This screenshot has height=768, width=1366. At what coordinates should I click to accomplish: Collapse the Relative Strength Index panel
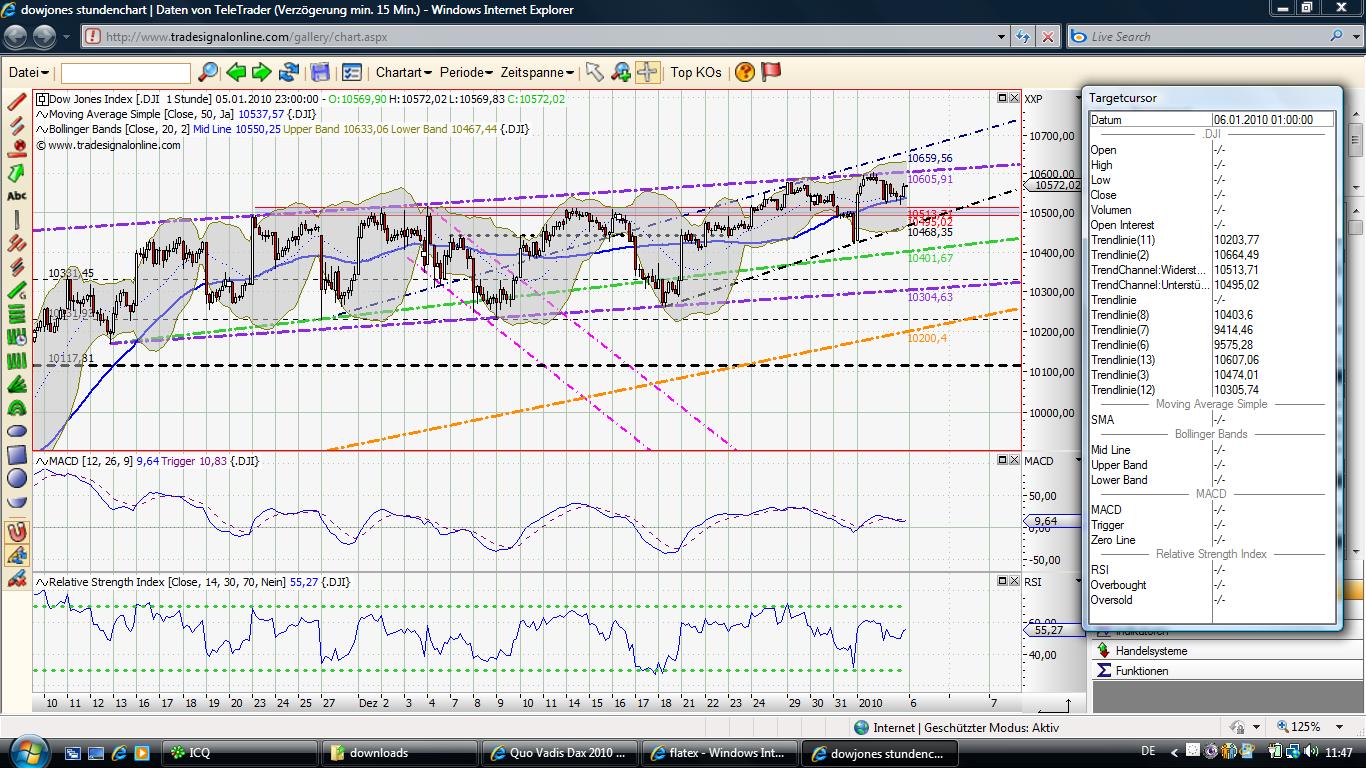1003,581
